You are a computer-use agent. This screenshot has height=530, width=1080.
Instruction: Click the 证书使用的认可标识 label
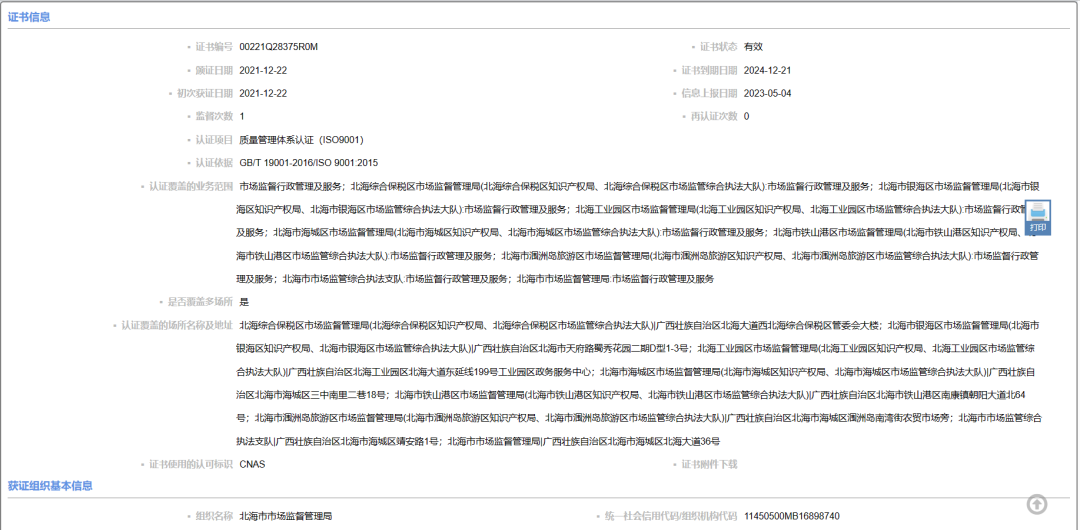(191, 465)
